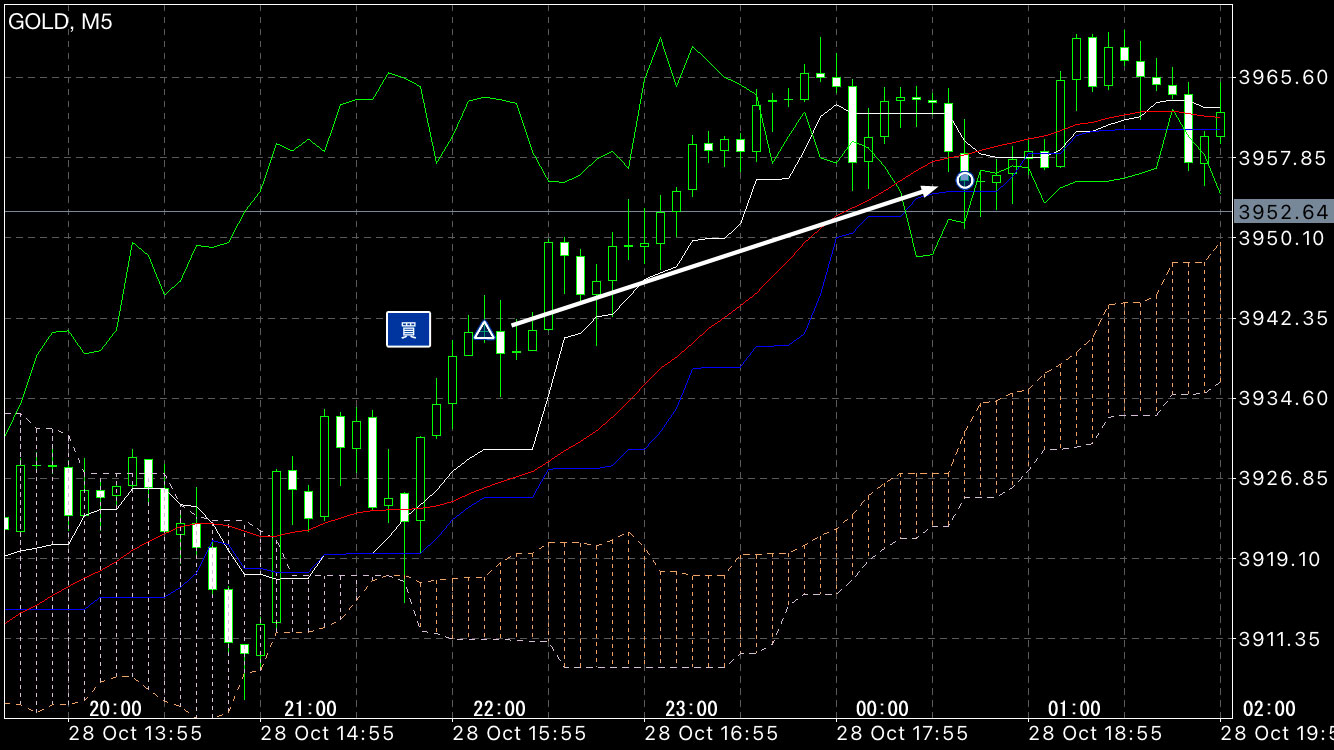Select the circular exit marker

click(965, 180)
